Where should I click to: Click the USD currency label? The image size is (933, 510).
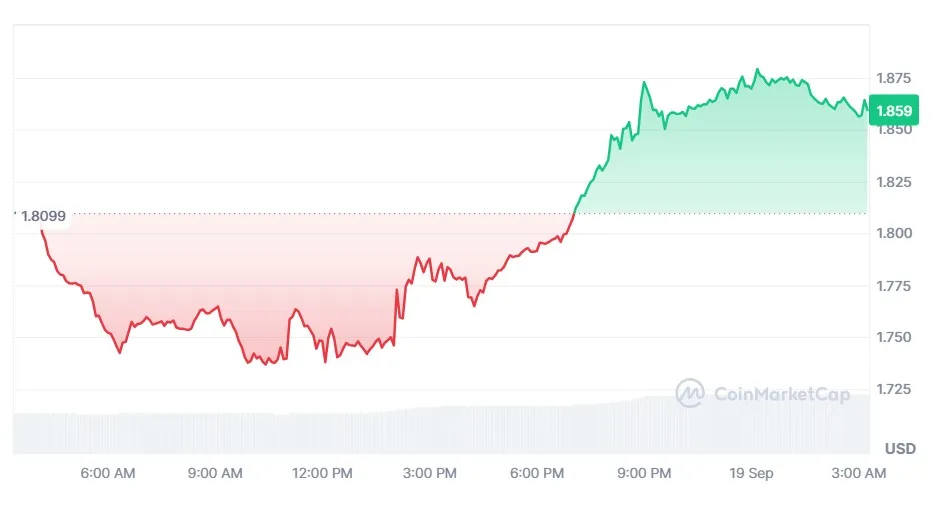pos(900,448)
